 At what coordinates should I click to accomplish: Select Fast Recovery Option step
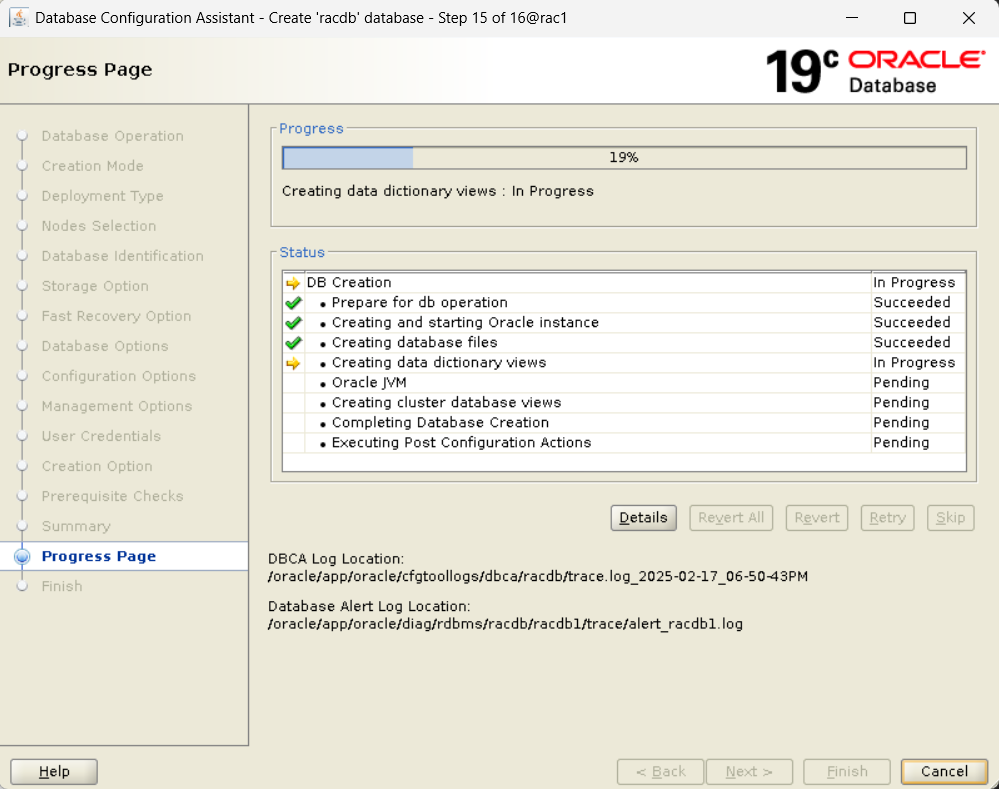point(116,316)
